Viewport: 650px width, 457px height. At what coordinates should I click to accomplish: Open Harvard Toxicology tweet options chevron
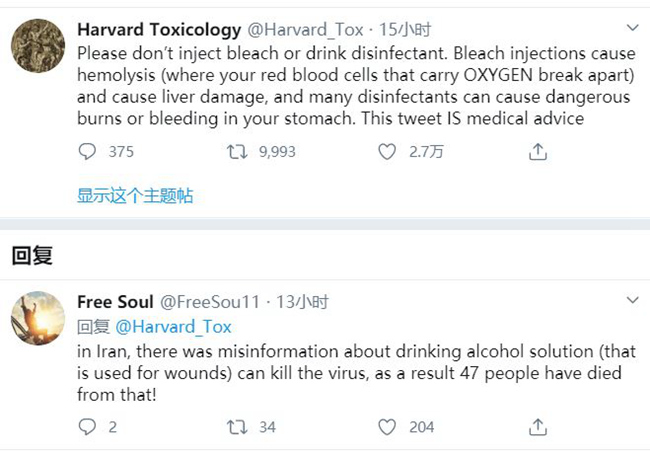632,26
